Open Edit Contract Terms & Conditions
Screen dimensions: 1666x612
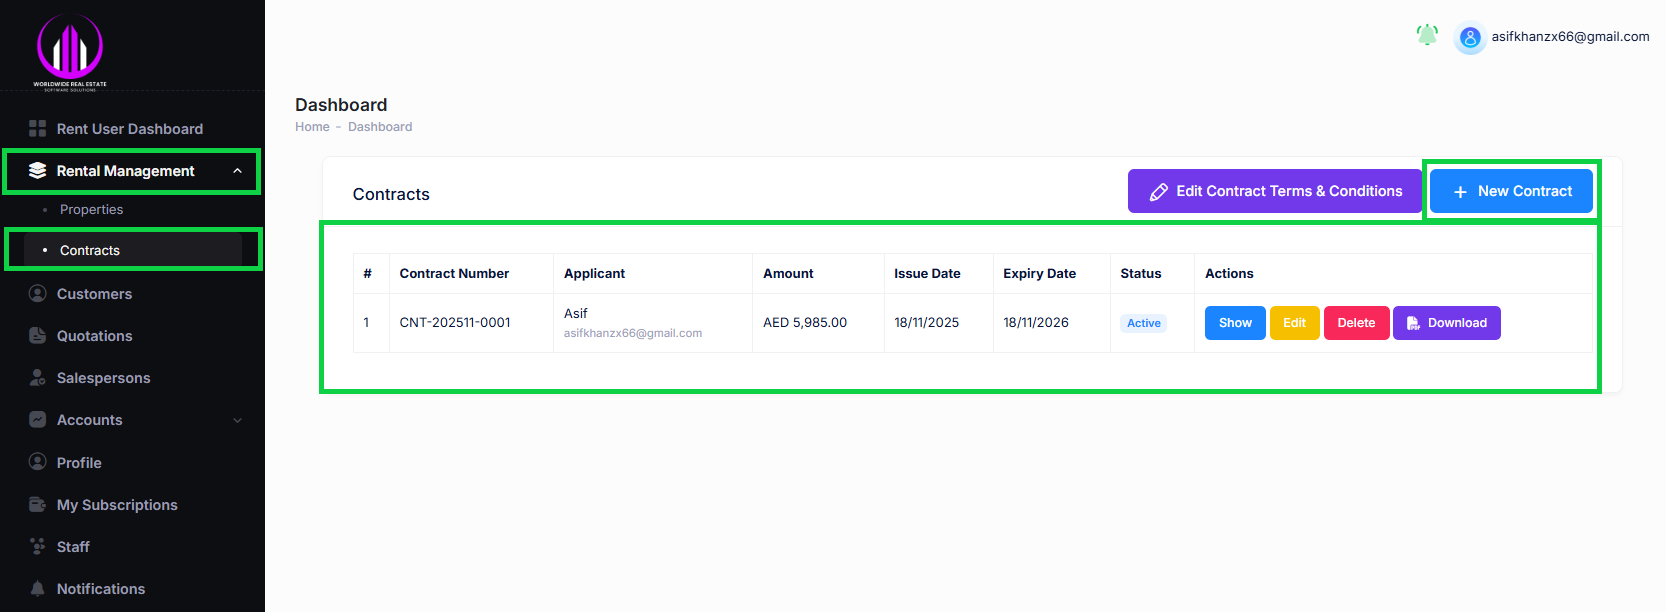1274,190
